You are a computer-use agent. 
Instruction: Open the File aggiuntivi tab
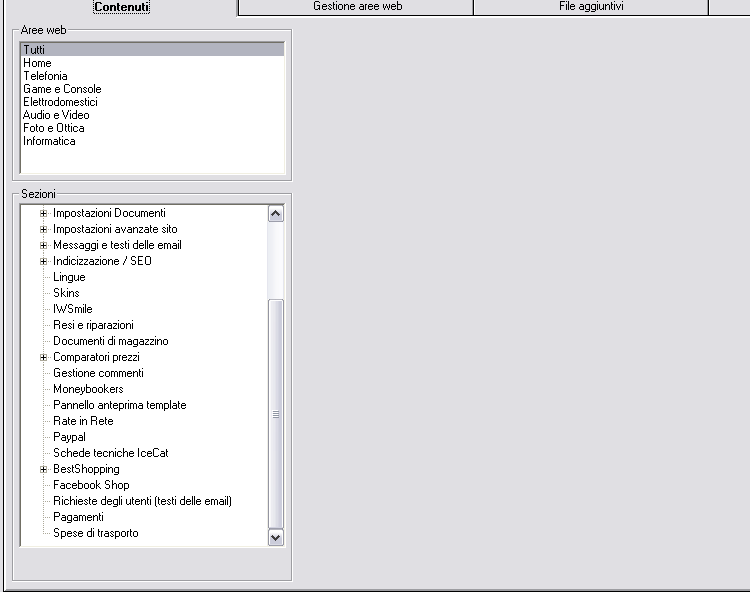(591, 7)
